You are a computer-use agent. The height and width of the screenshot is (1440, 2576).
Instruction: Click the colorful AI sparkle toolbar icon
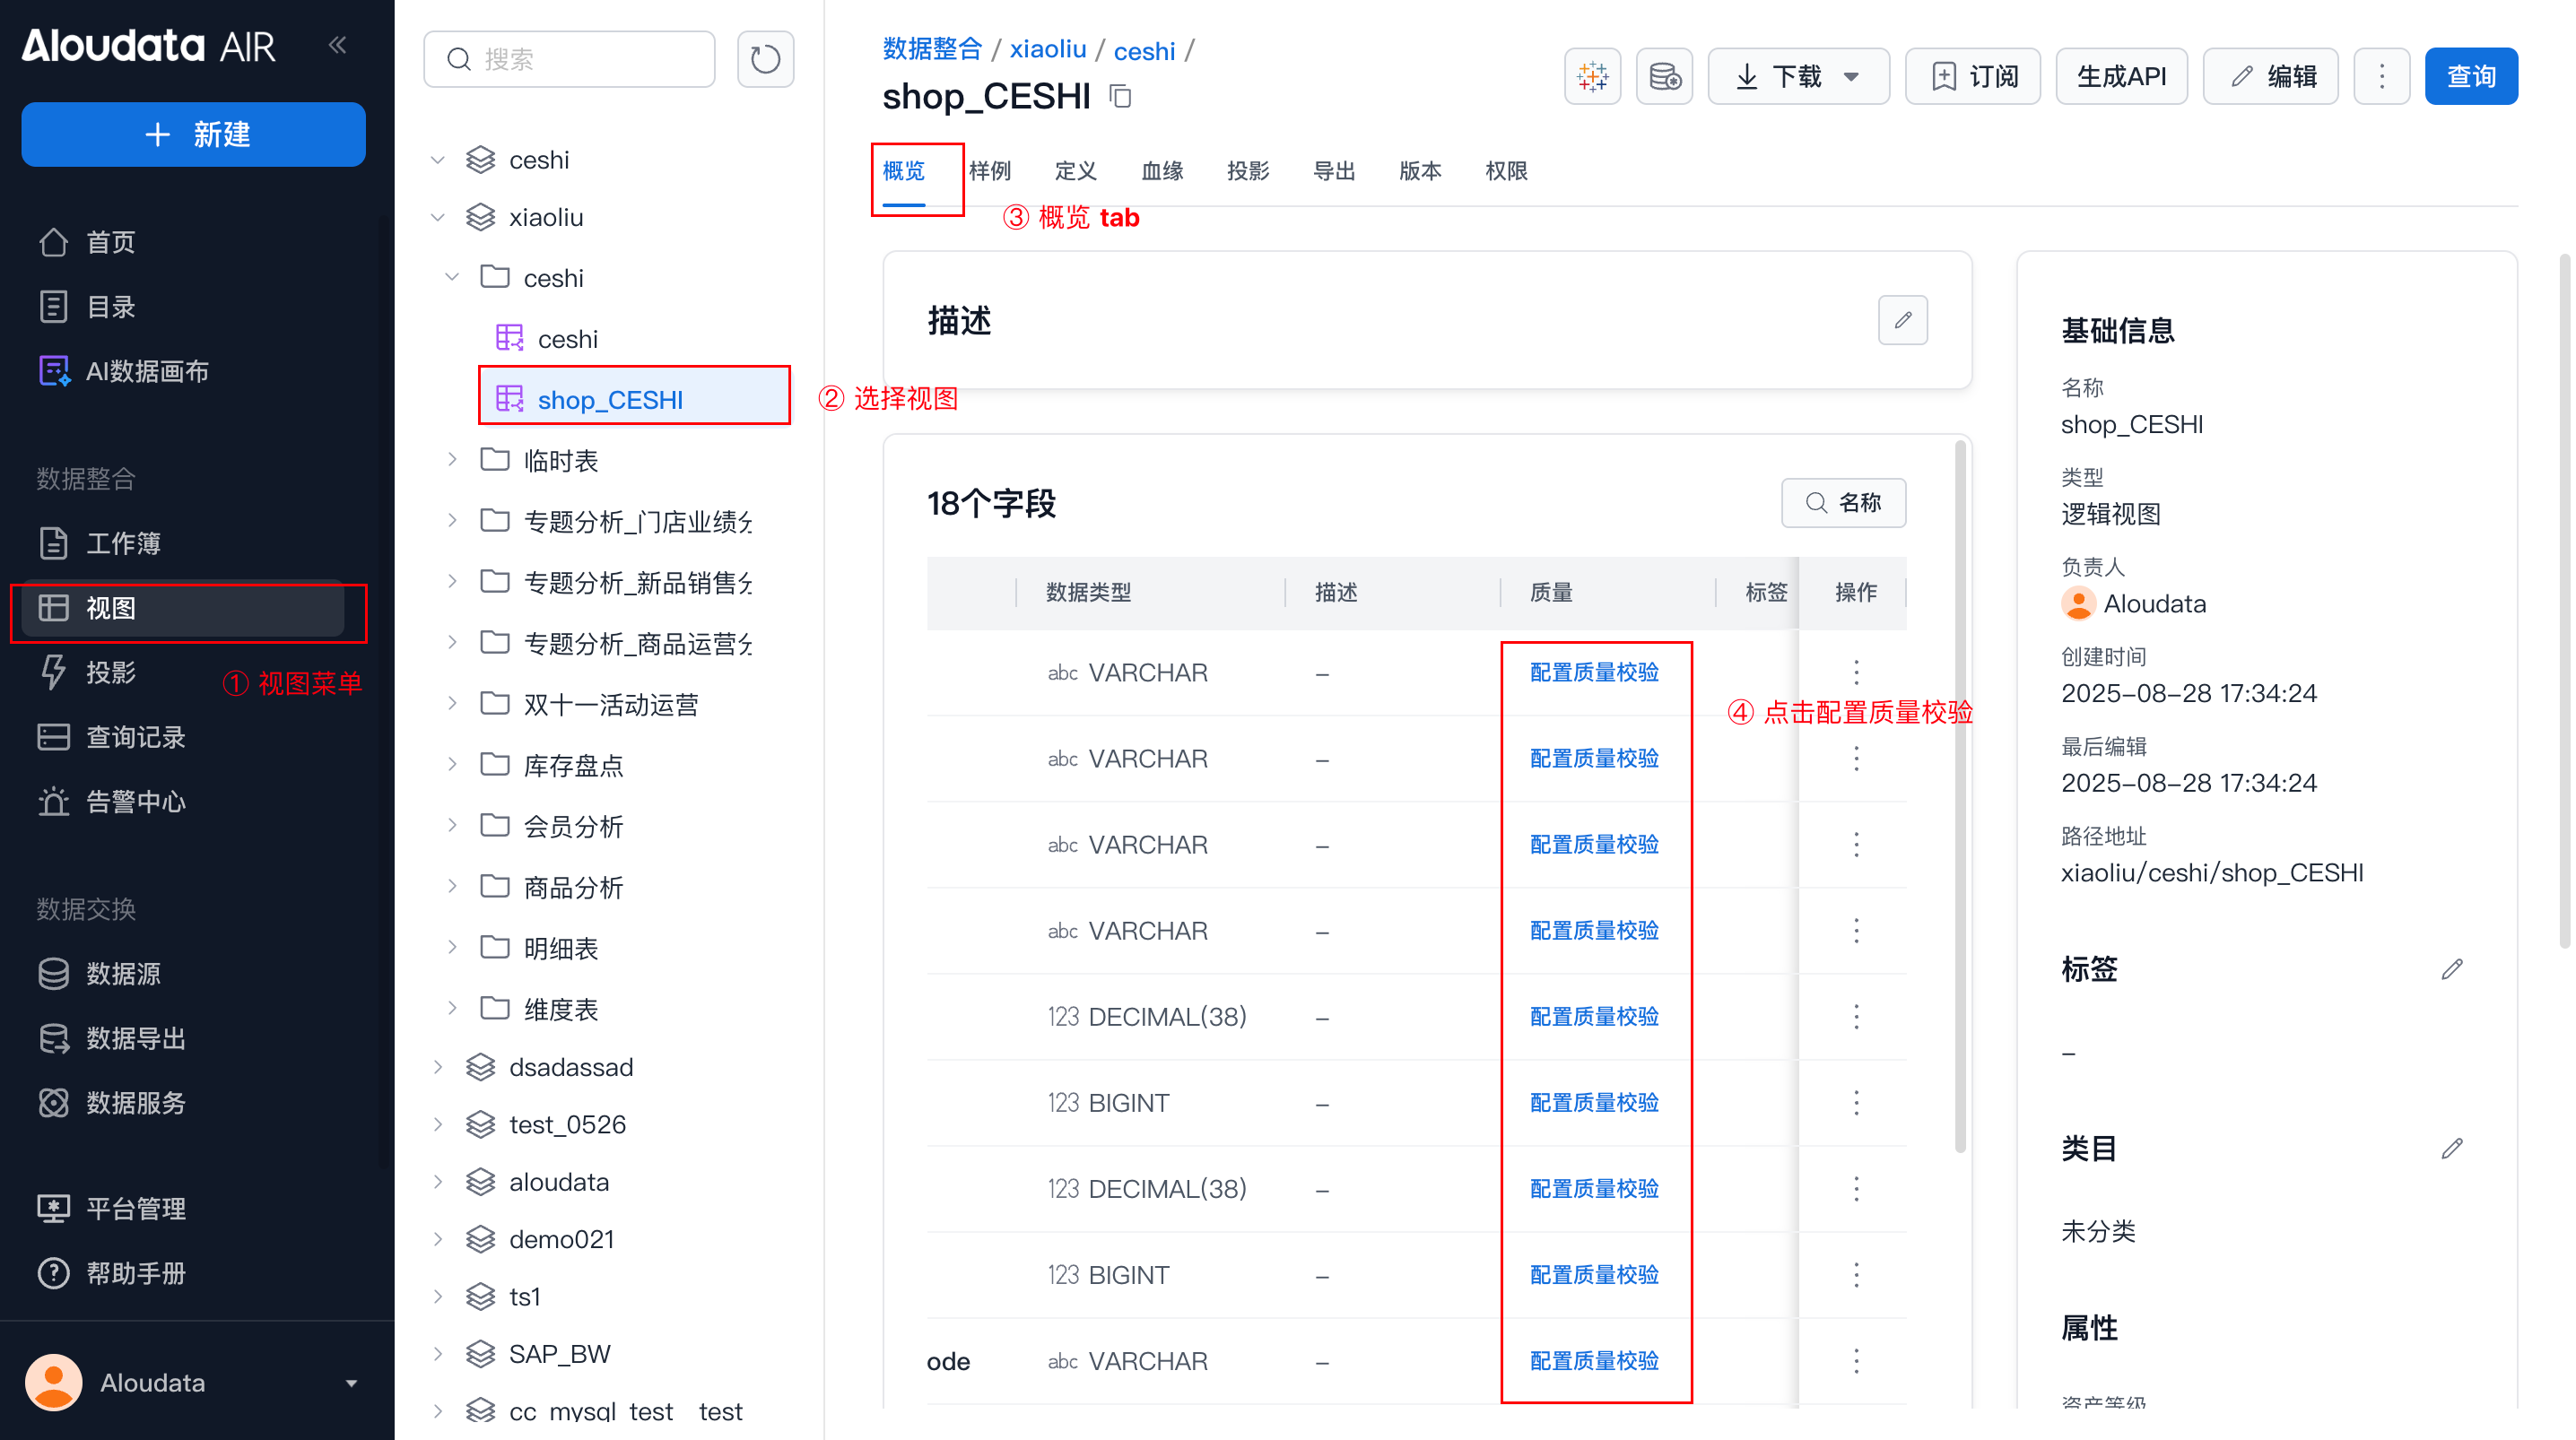tap(1592, 76)
